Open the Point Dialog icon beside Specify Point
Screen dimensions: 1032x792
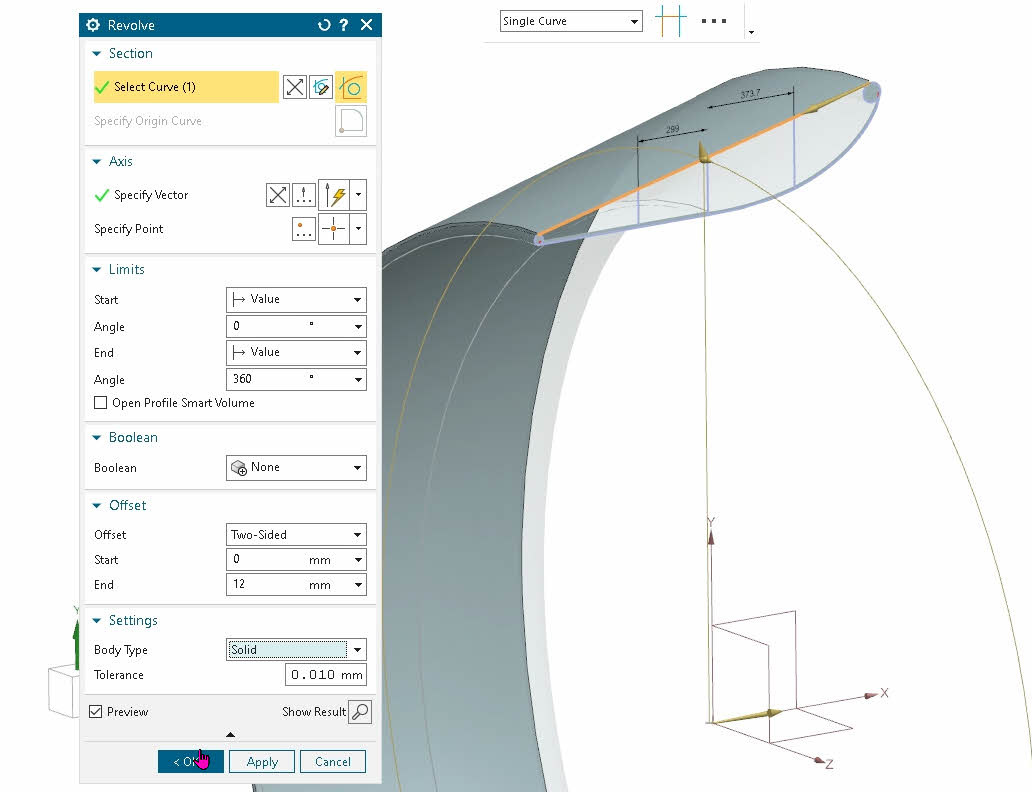[x=304, y=229]
